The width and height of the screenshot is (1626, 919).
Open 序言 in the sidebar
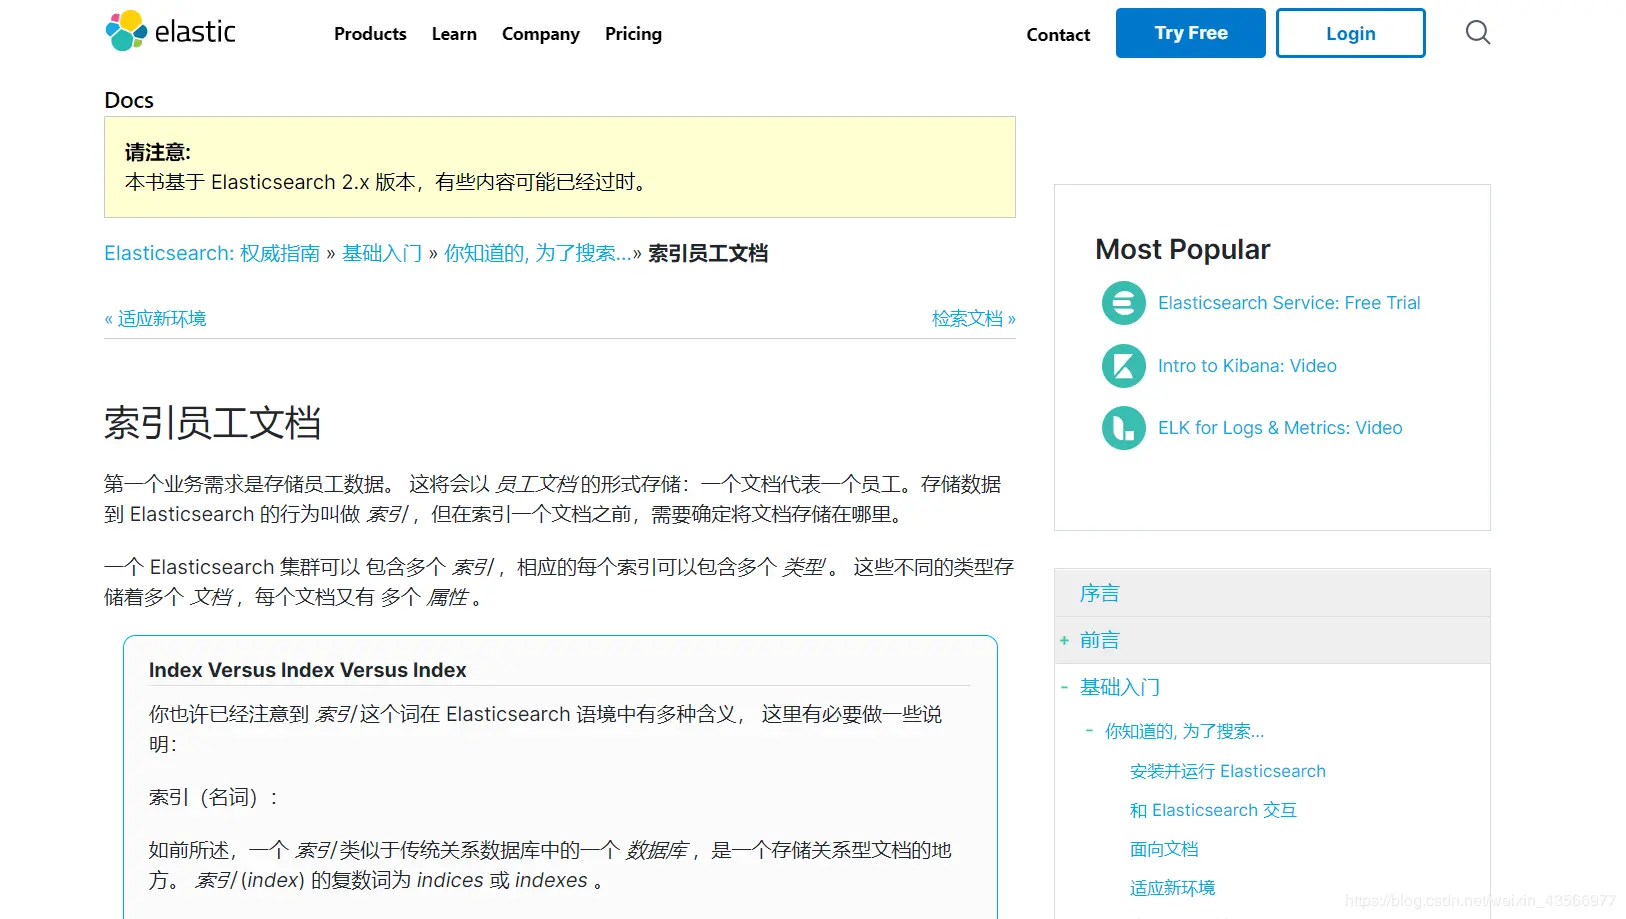pos(1099,593)
